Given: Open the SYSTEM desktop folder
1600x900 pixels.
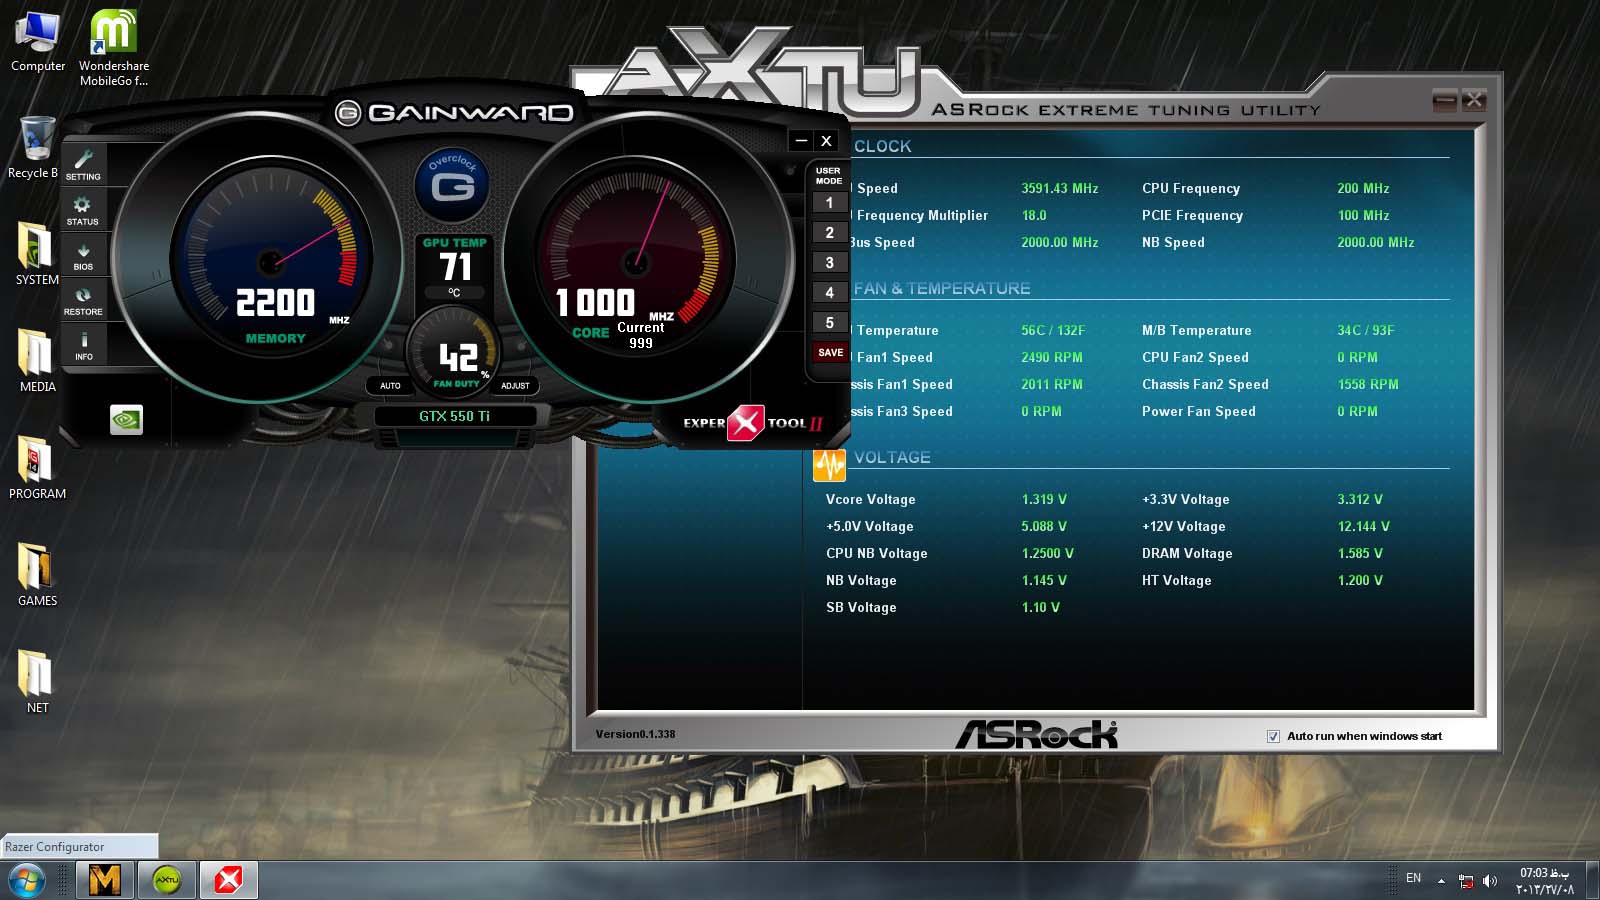Looking at the screenshot, I should pyautogui.click(x=37, y=255).
